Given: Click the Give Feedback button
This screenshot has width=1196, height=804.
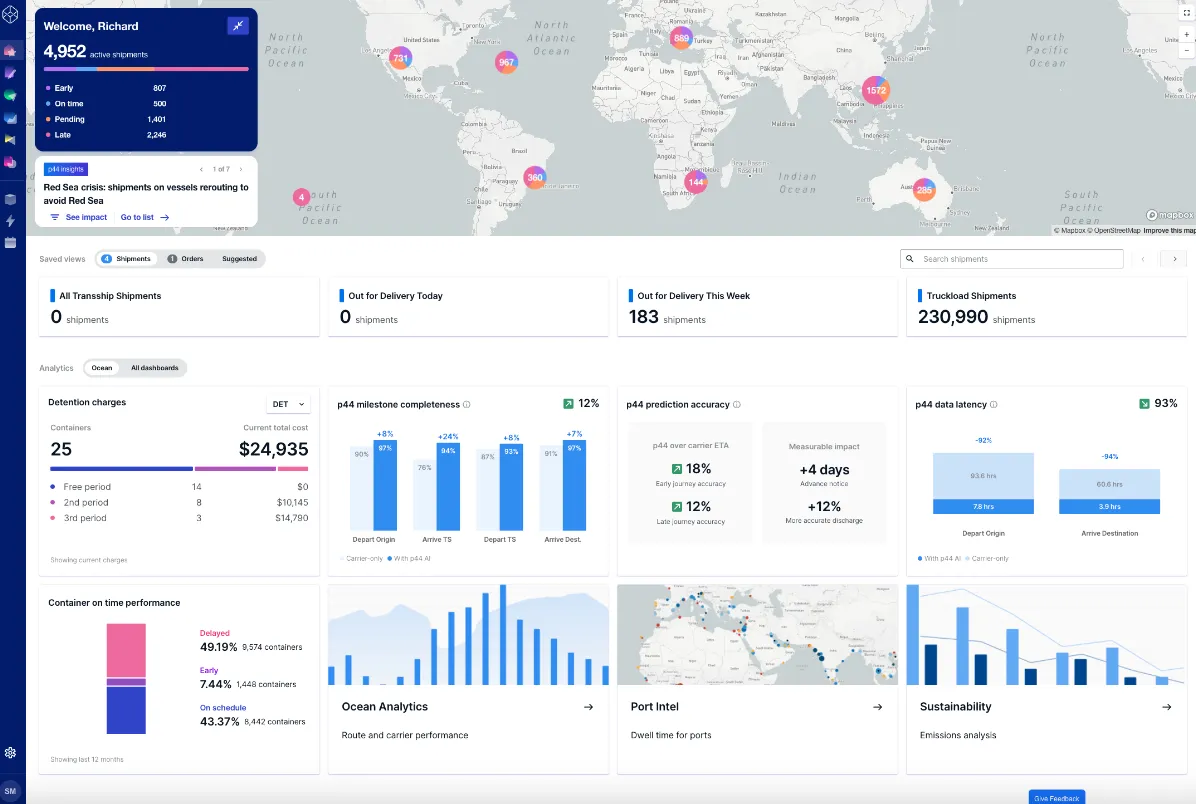Looking at the screenshot, I should pyautogui.click(x=1056, y=798).
